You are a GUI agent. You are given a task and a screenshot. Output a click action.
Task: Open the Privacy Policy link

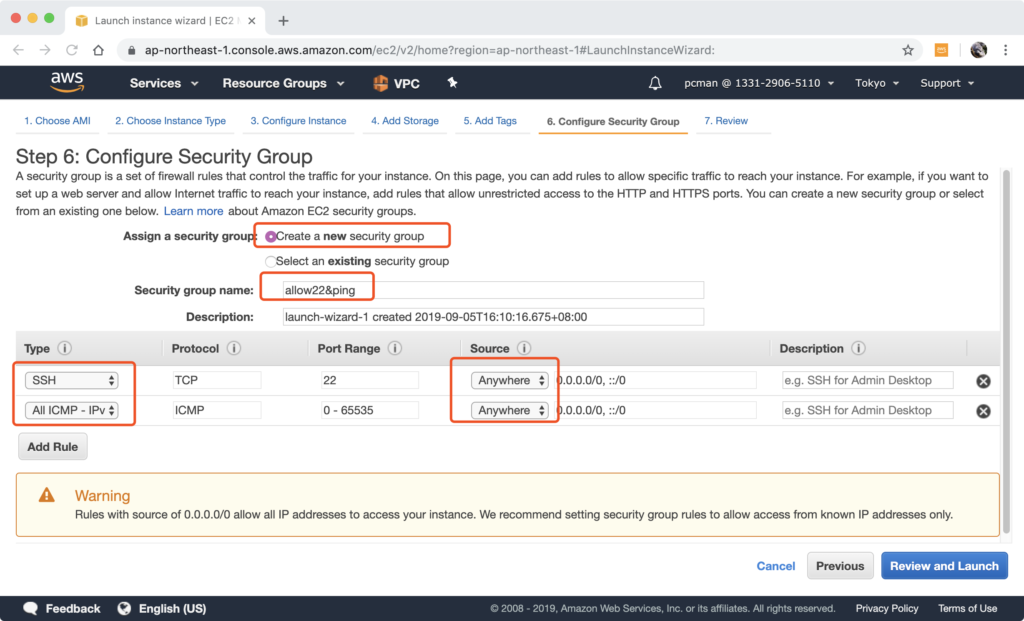887,609
